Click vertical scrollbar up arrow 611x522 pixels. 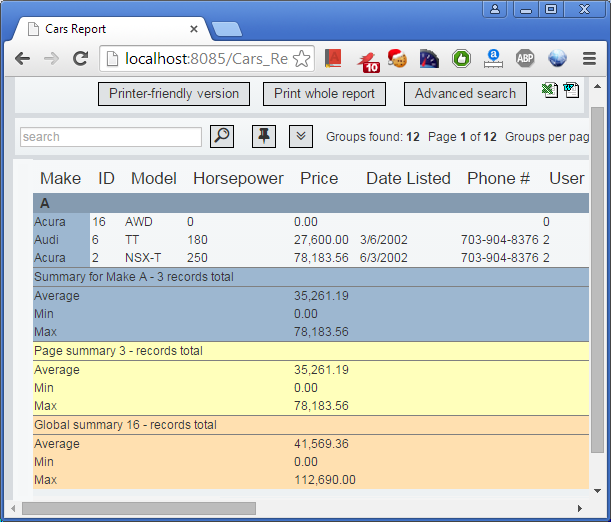(x=597, y=86)
